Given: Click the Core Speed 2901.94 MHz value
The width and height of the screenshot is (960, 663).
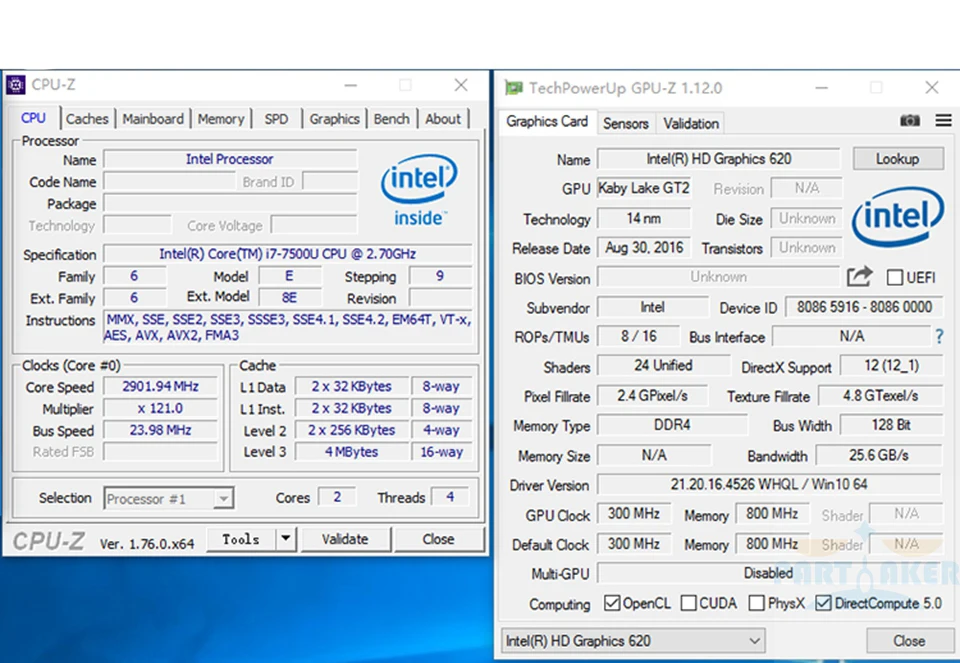Looking at the screenshot, I should pyautogui.click(x=160, y=386).
